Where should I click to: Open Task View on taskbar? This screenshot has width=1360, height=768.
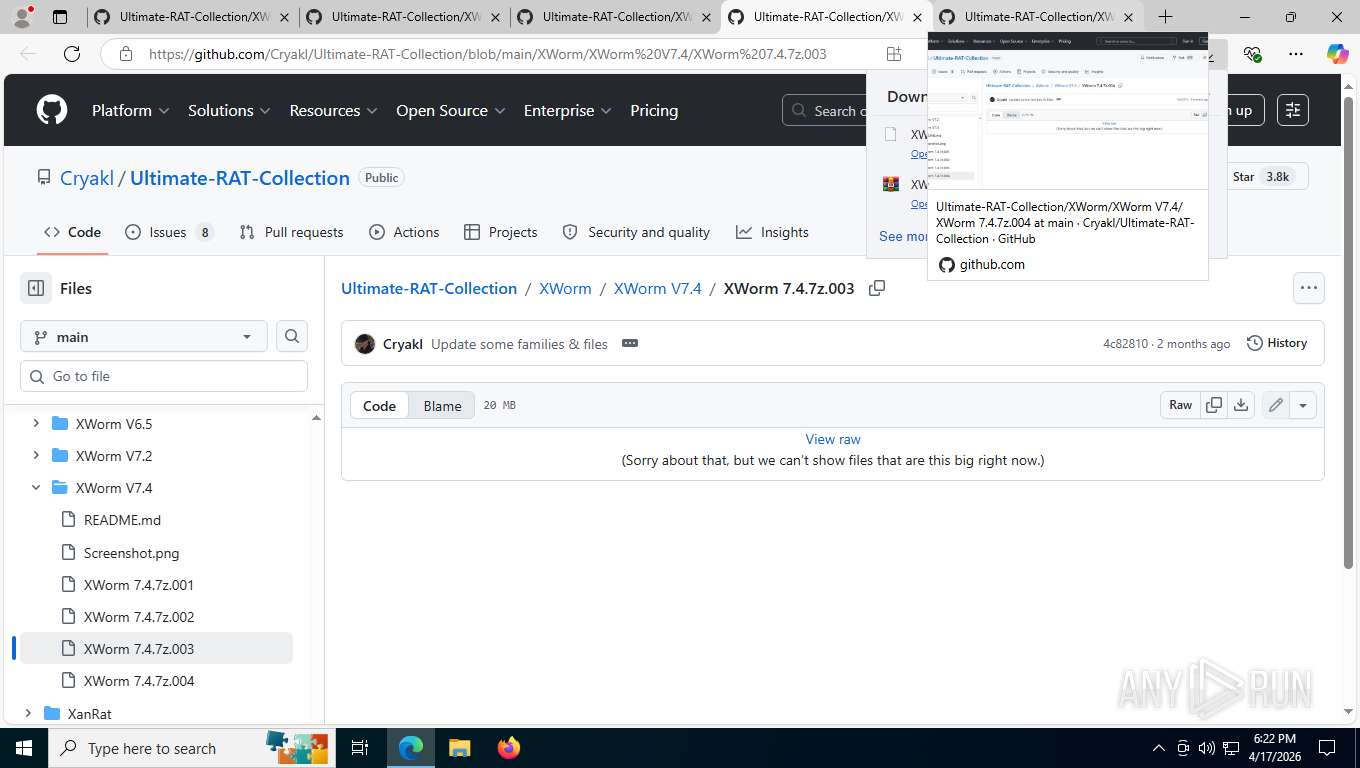[360, 748]
